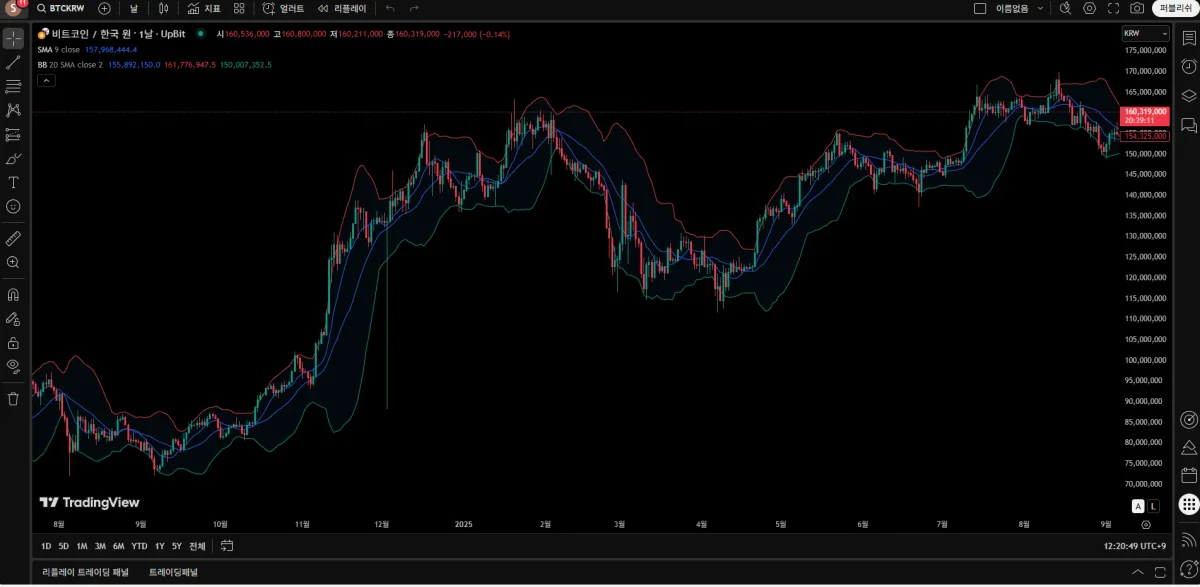Toggle visibility of all drawings eye icon
Screen dimensions: 1200x587
[13, 366]
